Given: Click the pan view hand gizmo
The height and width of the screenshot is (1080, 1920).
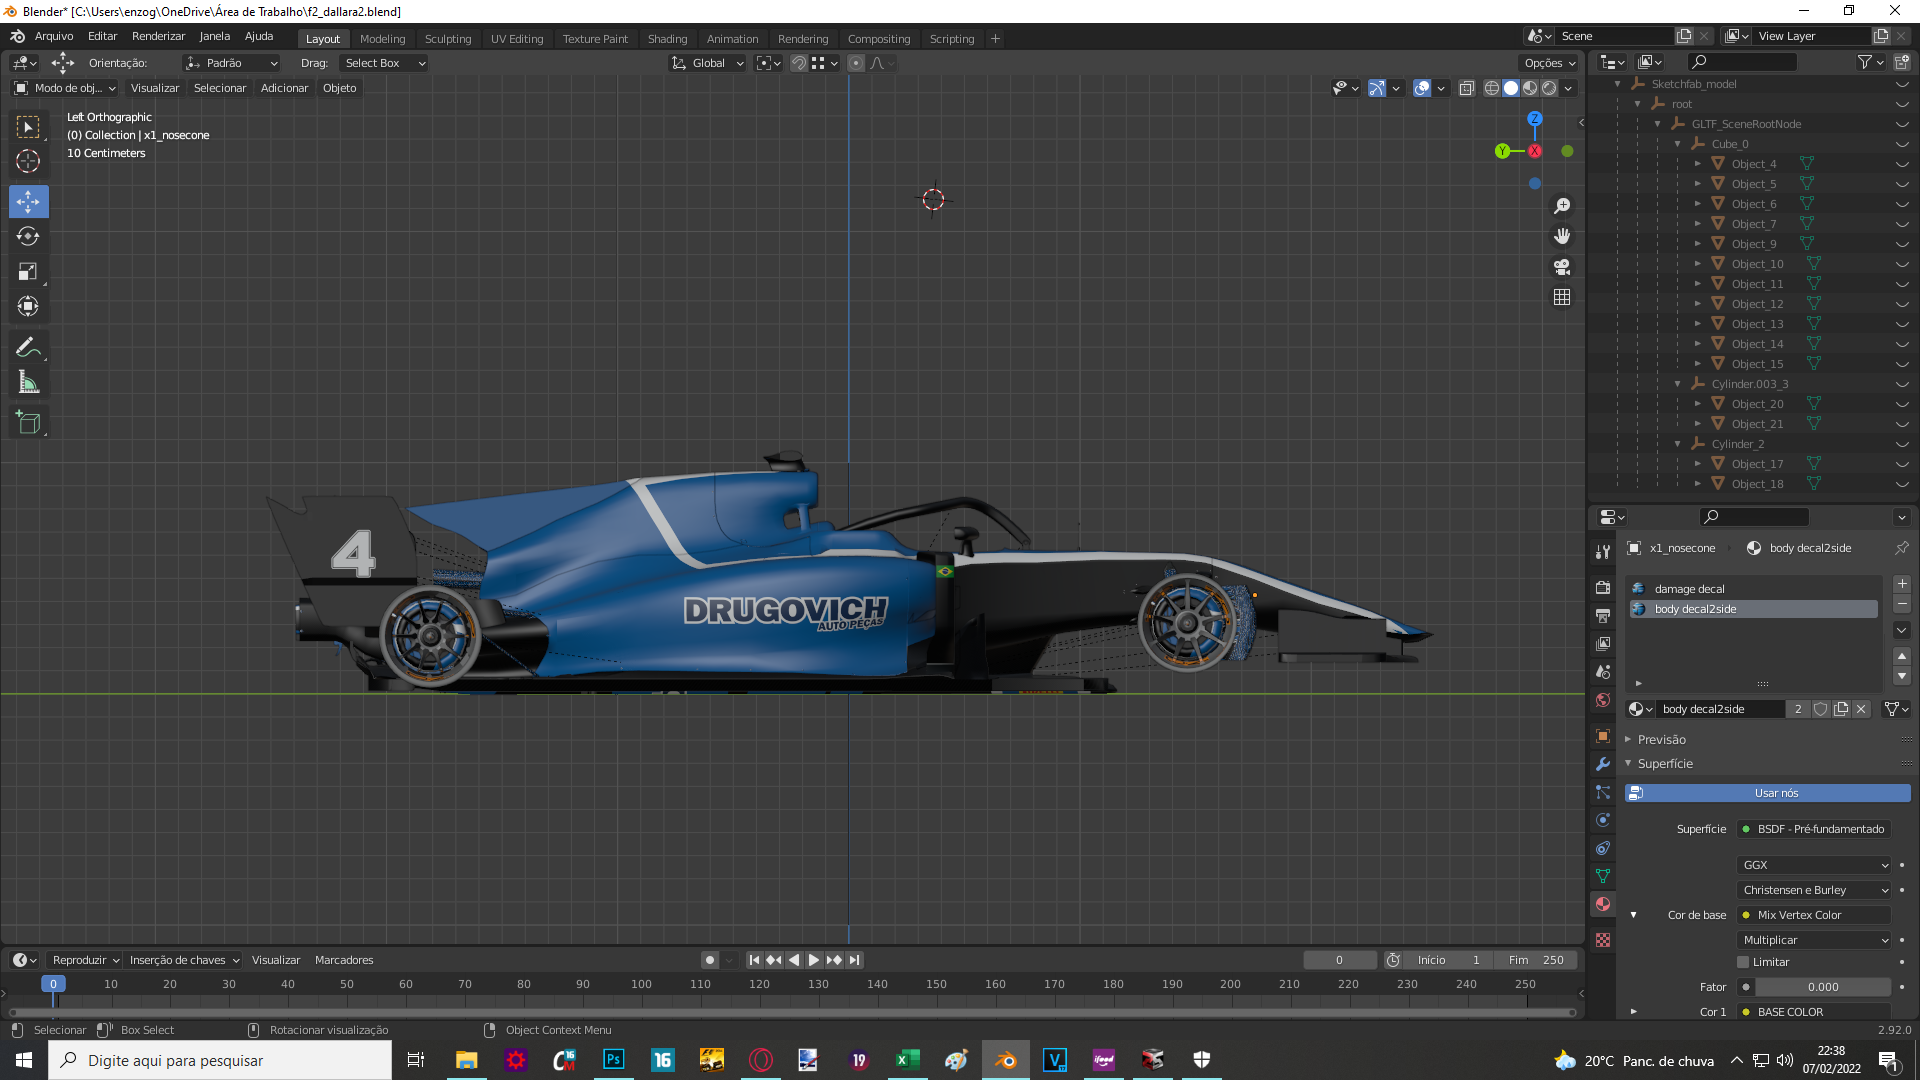Looking at the screenshot, I should point(1562,236).
